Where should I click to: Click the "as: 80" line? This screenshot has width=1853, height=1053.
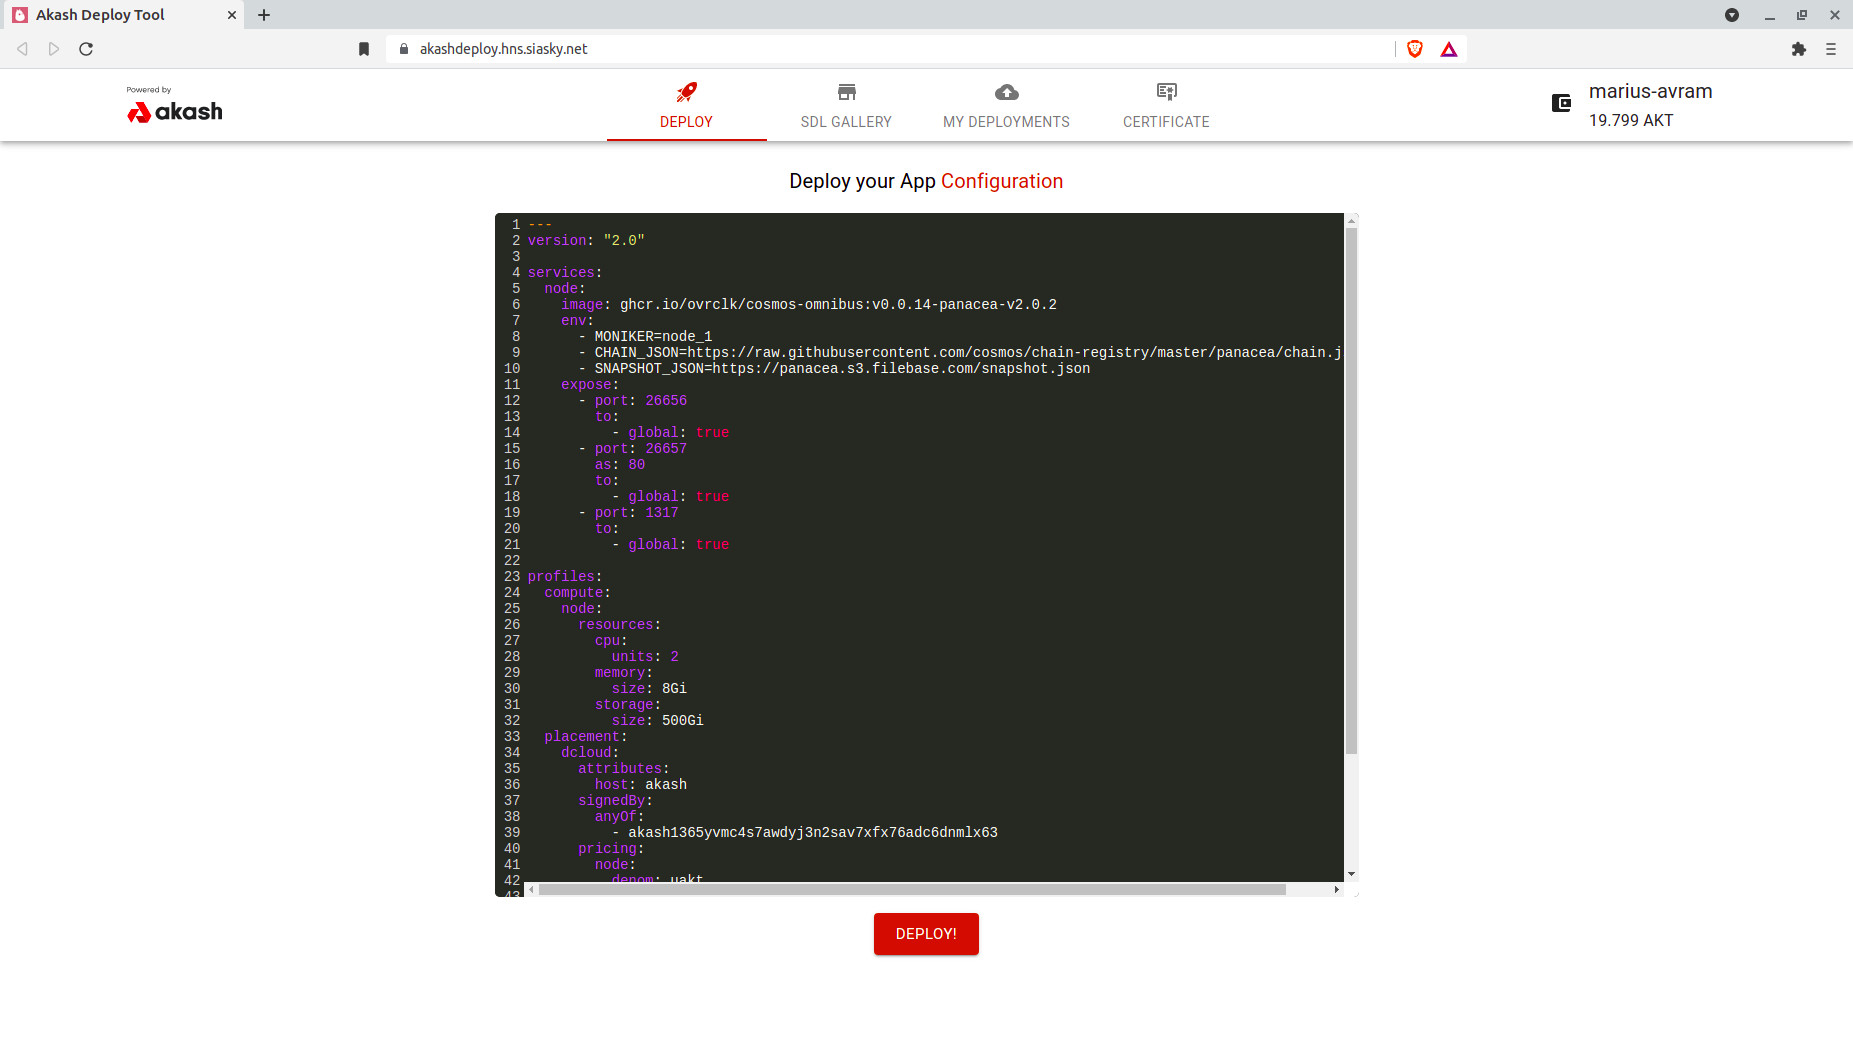[x=620, y=465]
